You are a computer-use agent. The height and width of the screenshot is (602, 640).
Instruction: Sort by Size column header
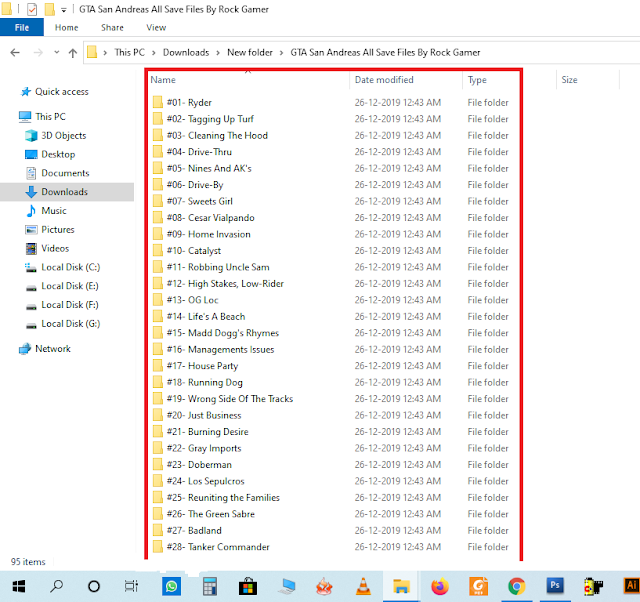pyautogui.click(x=569, y=80)
